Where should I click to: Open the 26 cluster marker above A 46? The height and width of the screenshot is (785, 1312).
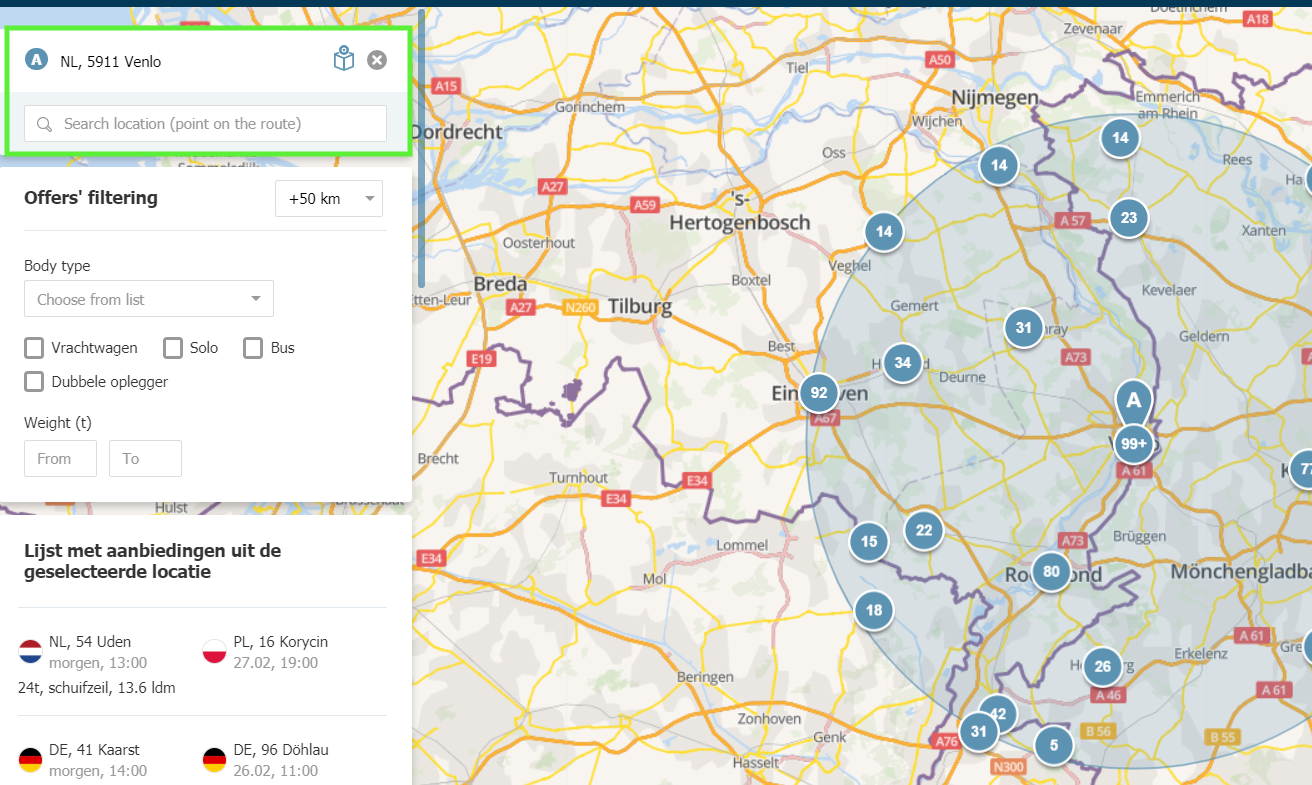click(1102, 667)
